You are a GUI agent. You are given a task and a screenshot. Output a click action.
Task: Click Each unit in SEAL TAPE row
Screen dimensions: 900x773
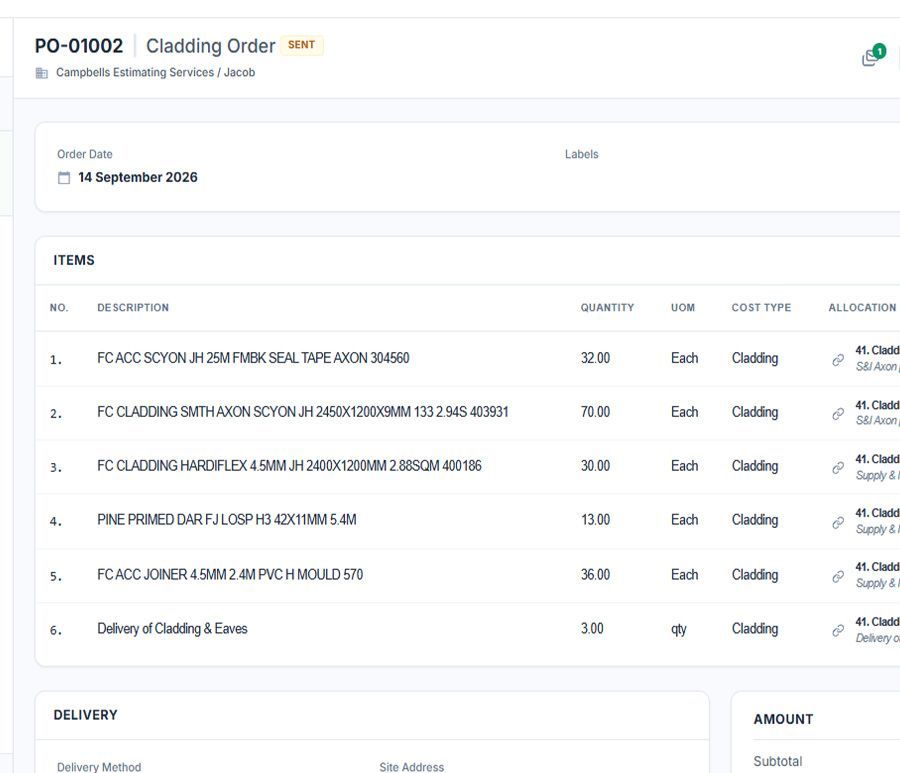click(x=685, y=358)
